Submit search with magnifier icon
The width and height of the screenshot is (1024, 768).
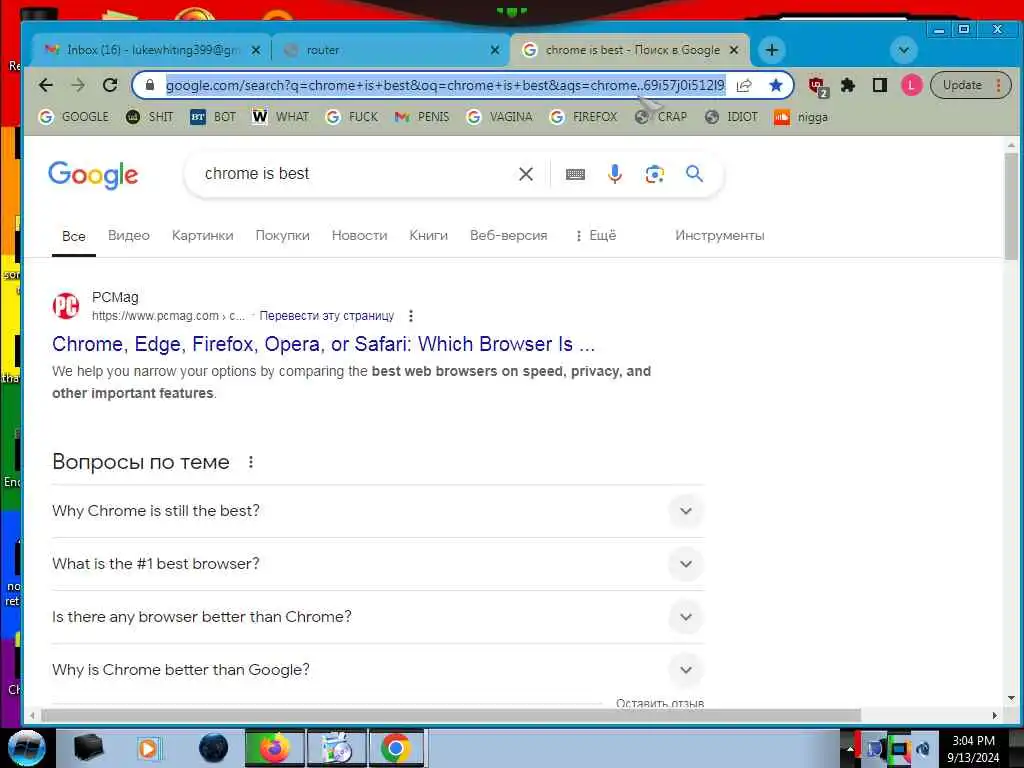(694, 174)
